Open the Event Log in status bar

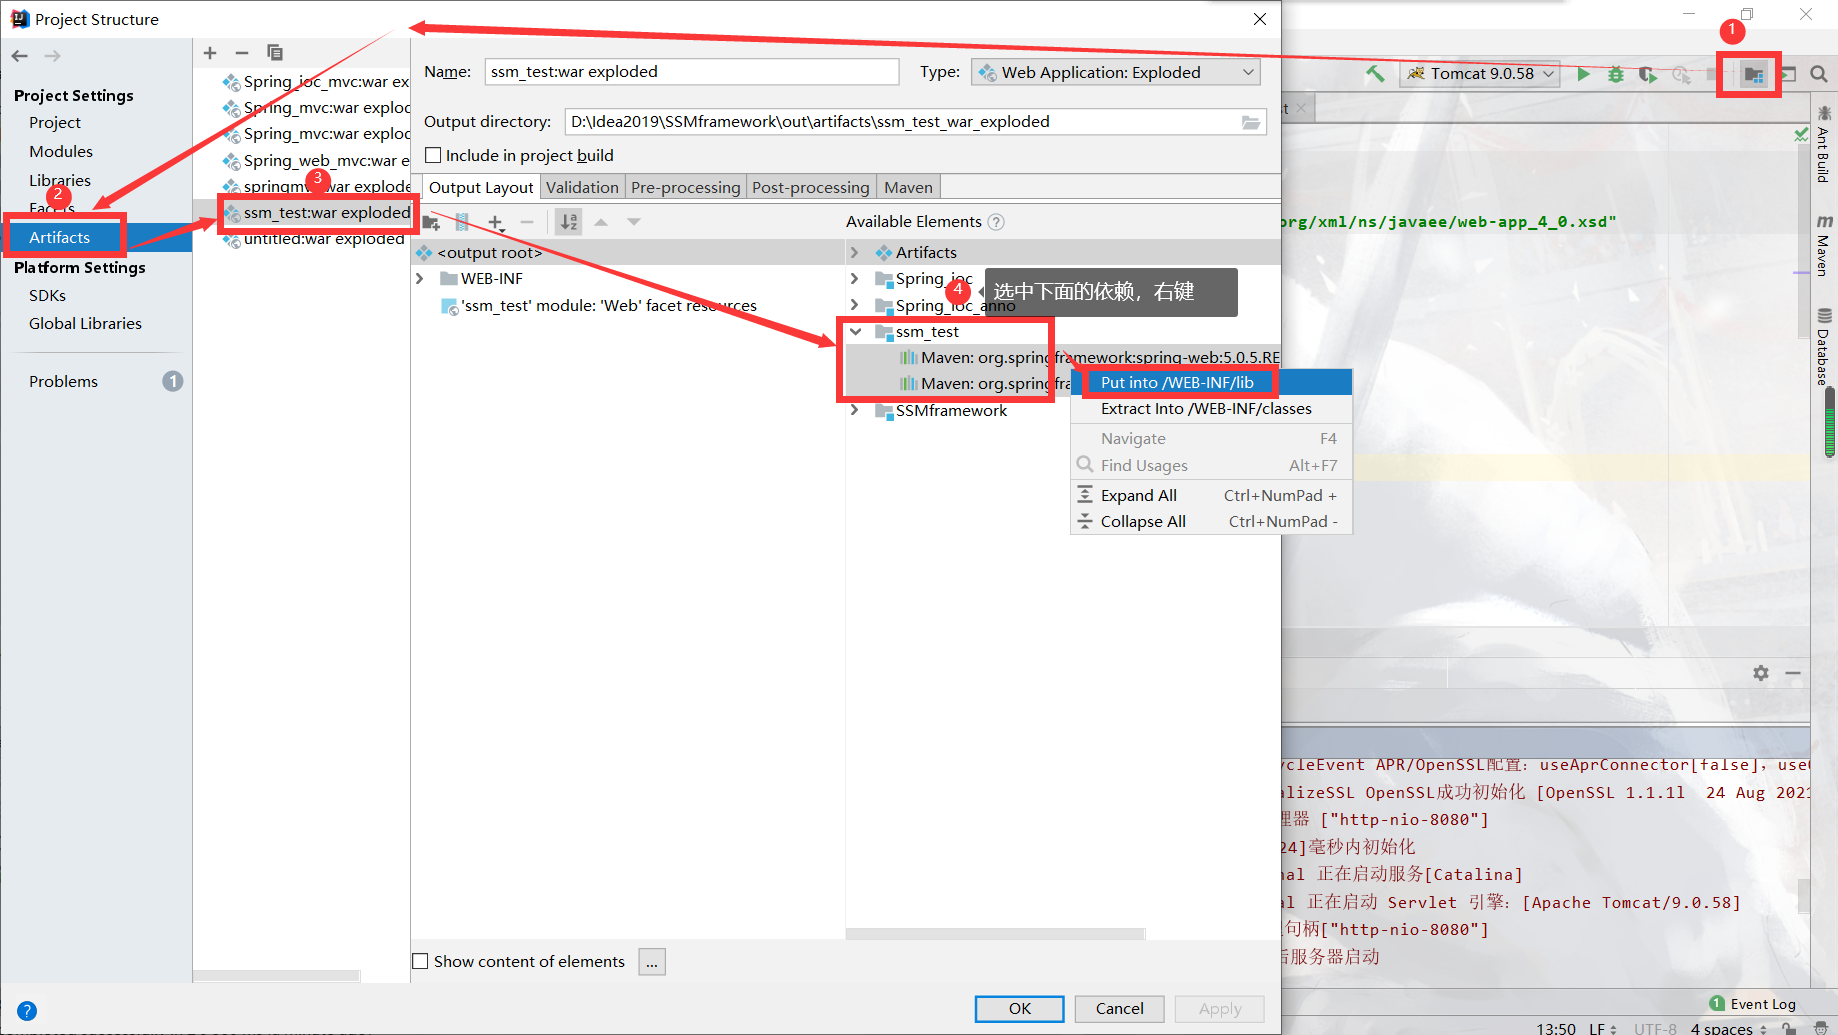[1753, 1004]
